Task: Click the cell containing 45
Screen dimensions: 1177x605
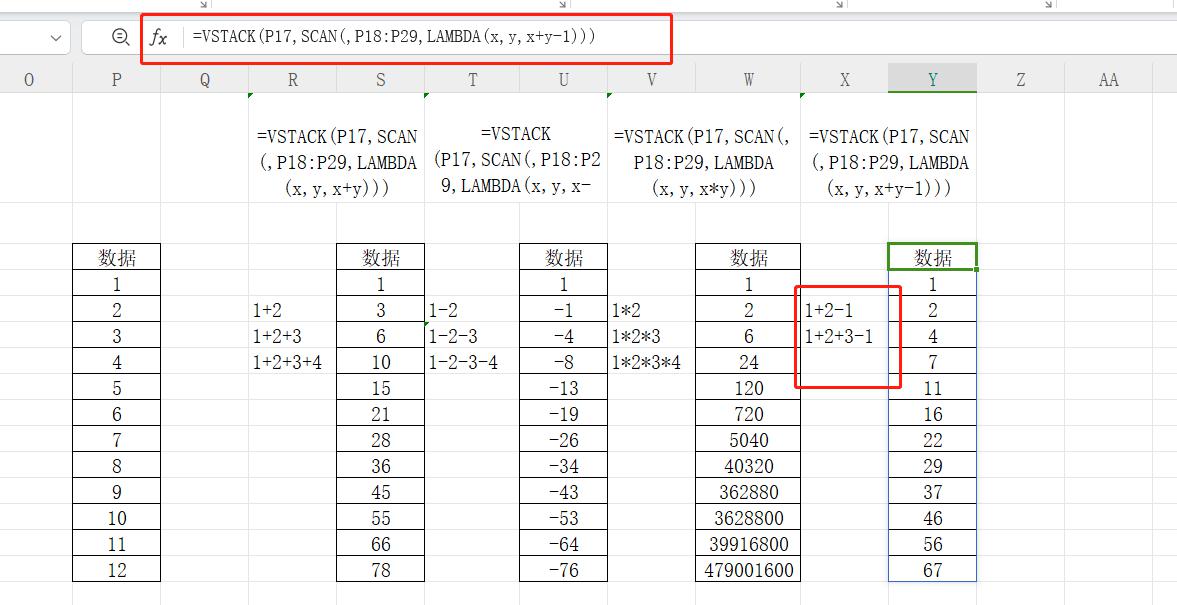Action: pyautogui.click(x=381, y=492)
